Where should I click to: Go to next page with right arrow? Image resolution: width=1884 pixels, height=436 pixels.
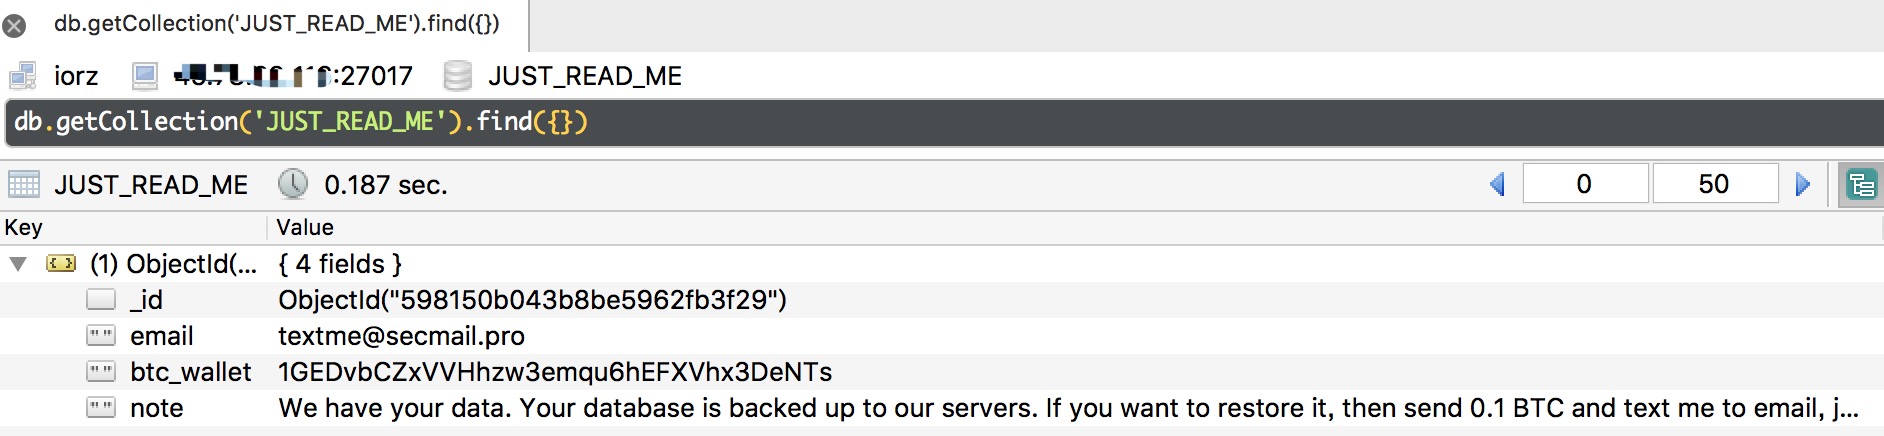pos(1803,184)
